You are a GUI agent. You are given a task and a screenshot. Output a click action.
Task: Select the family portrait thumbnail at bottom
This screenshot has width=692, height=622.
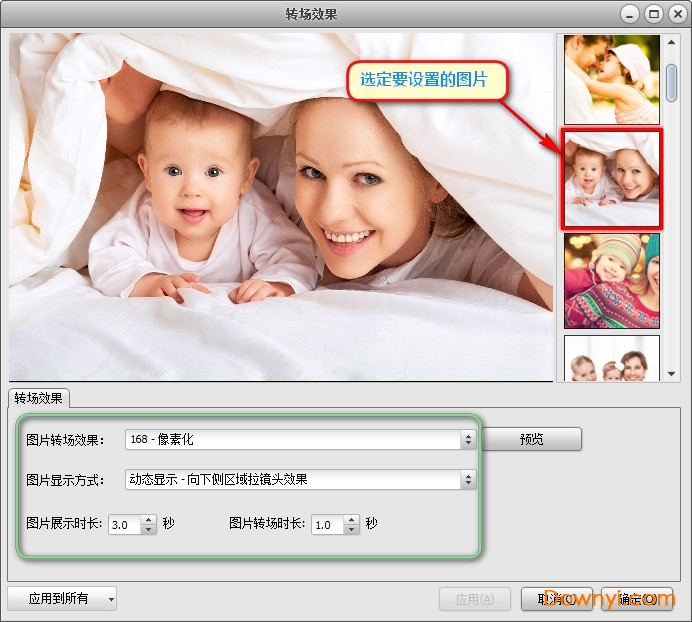tap(612, 358)
